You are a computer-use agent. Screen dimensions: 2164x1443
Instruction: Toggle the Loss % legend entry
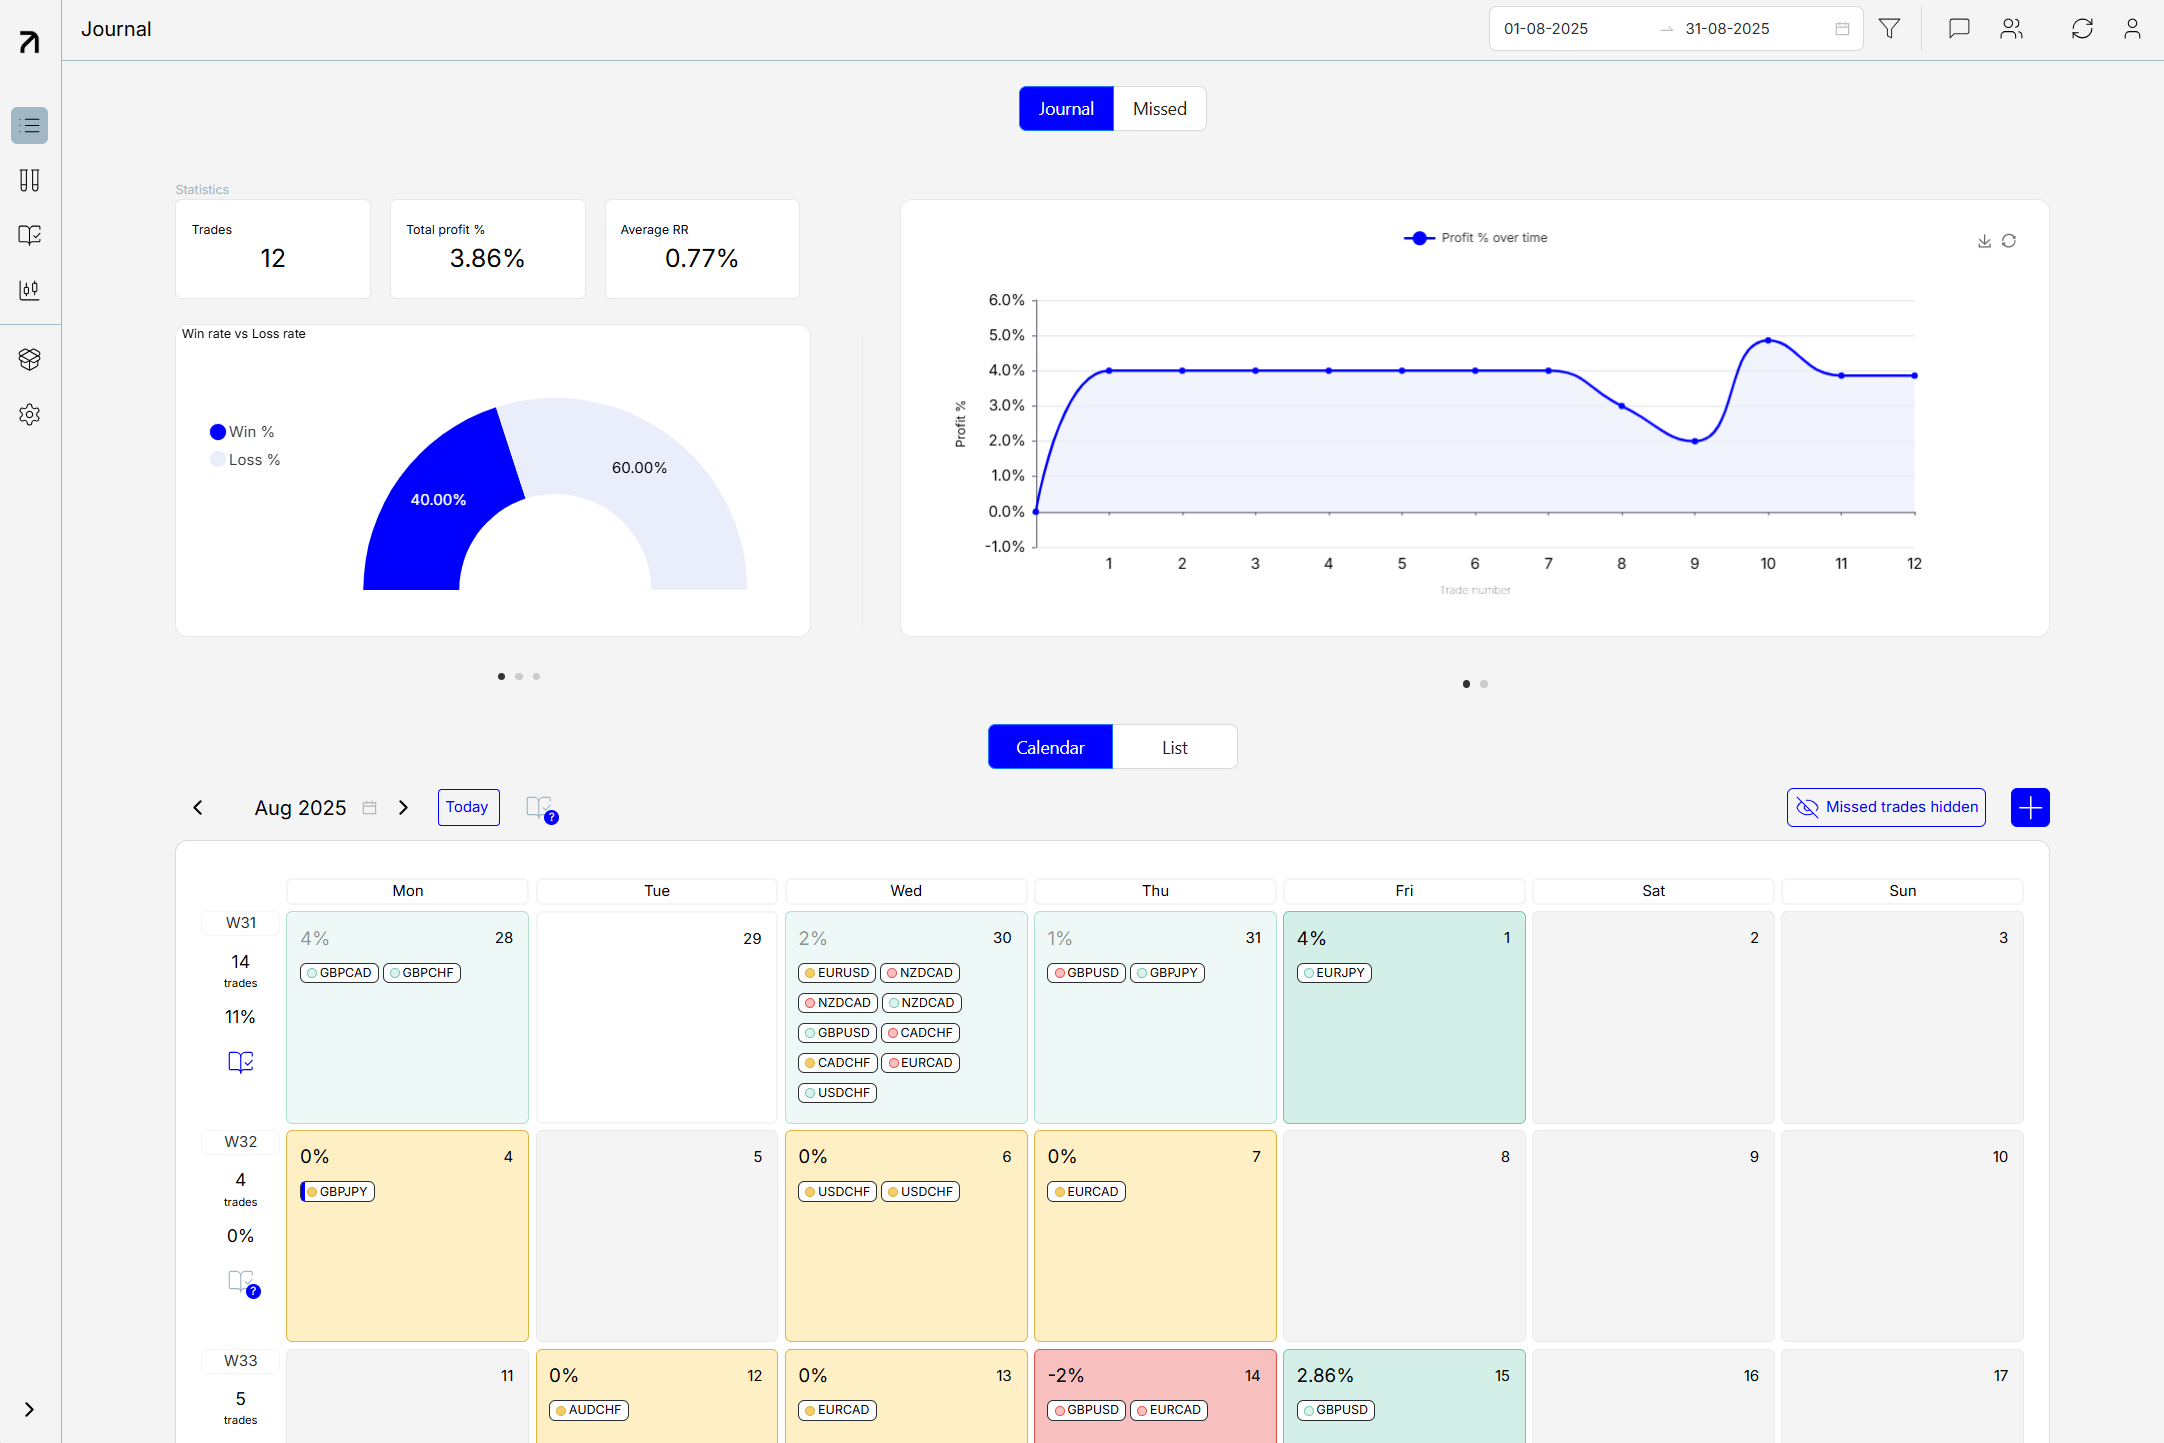point(245,460)
